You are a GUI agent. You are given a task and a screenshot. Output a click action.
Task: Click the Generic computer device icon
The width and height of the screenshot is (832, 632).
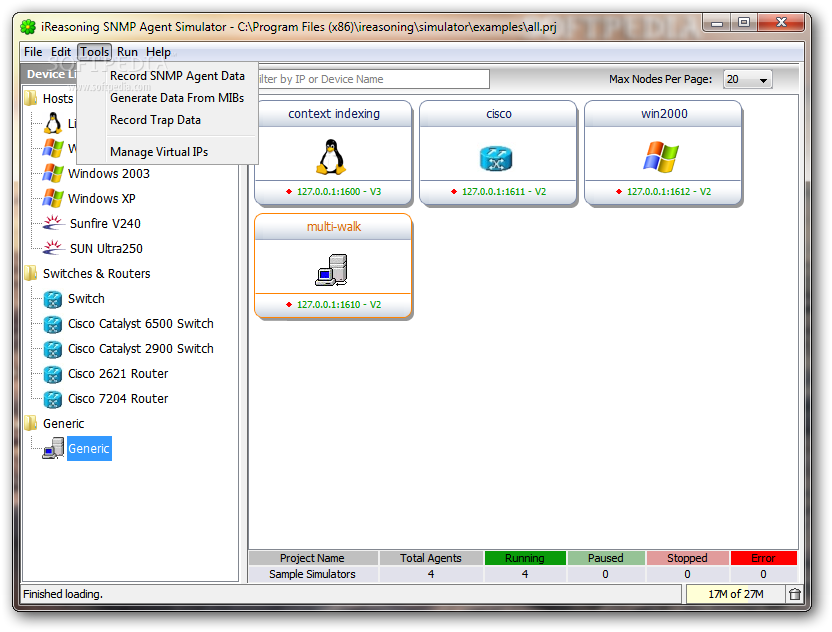pos(54,448)
